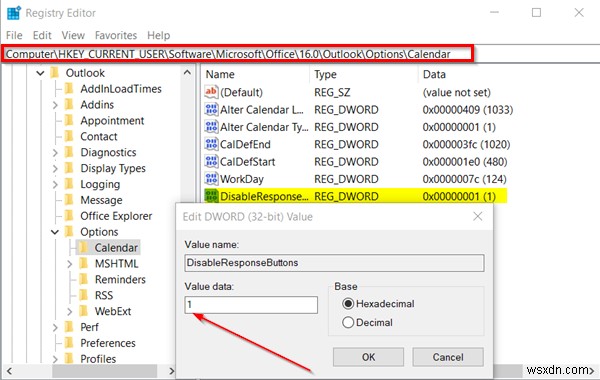Click the Value name field
The width and height of the screenshot is (600, 380).
pos(334,263)
